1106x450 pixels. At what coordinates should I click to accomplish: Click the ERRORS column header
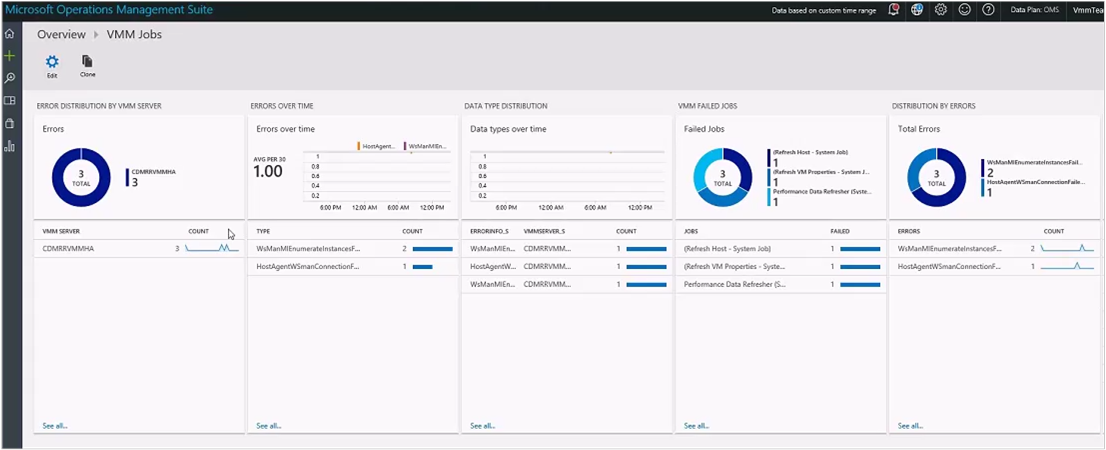coord(908,231)
